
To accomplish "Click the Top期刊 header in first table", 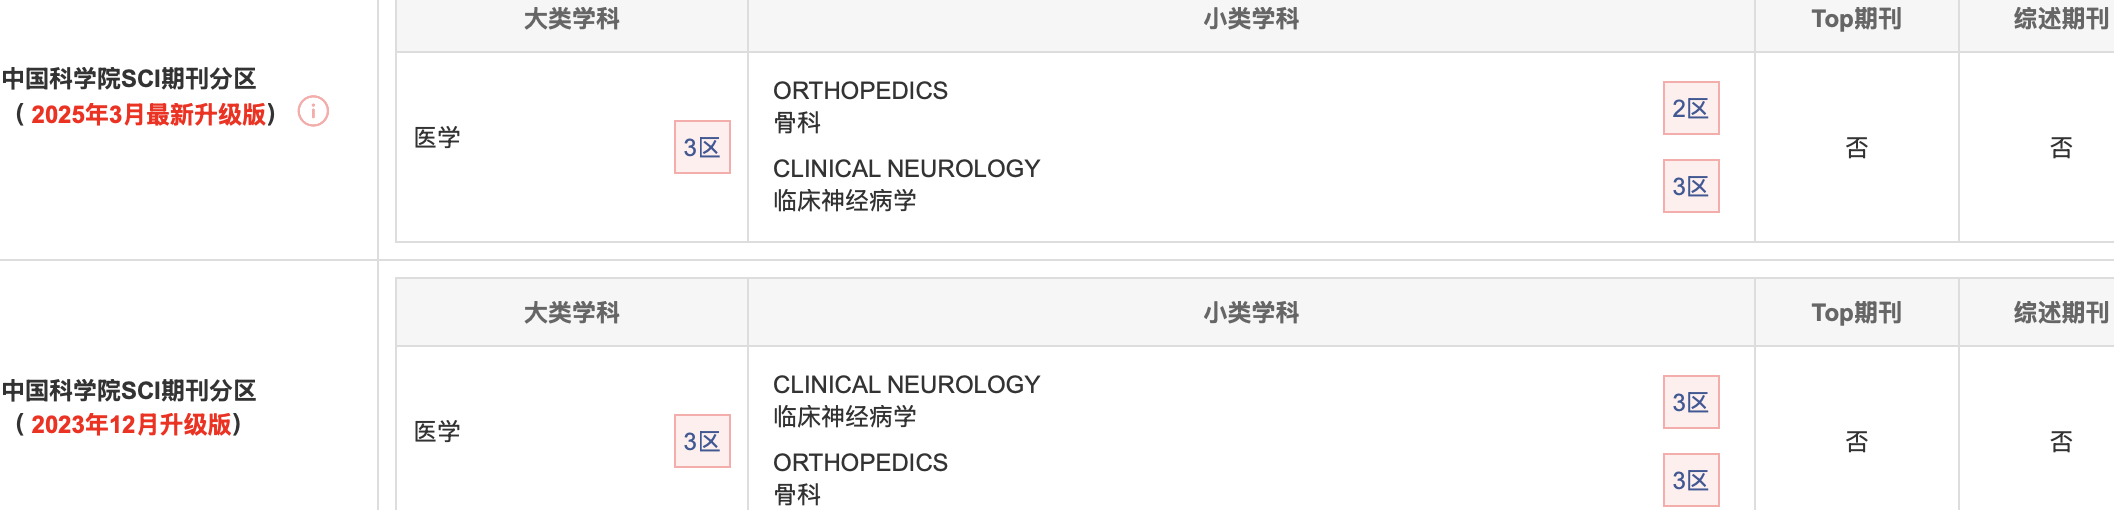I will coord(1857,19).
